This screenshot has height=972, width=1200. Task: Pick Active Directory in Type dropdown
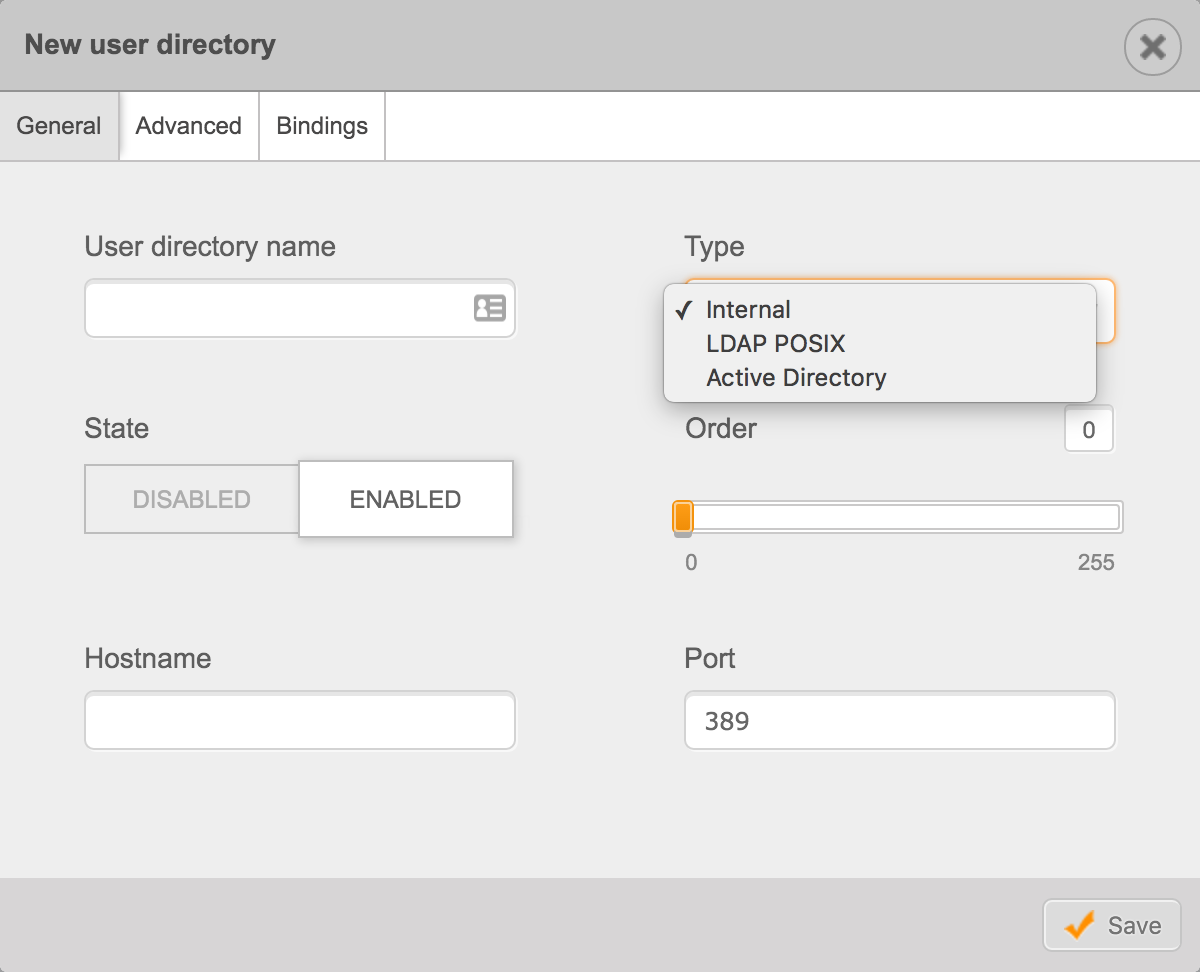[796, 378]
